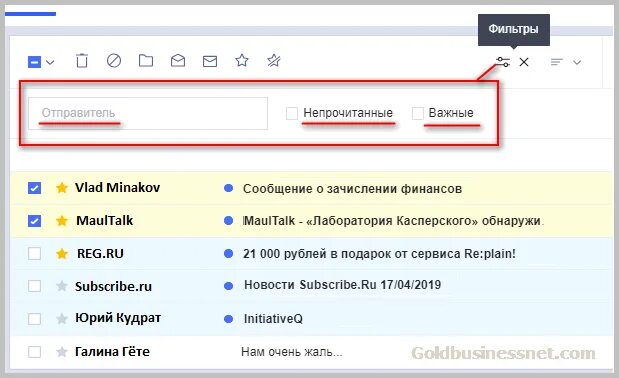Unstar the MaulTalk message
The height and width of the screenshot is (378, 619).
(62, 220)
